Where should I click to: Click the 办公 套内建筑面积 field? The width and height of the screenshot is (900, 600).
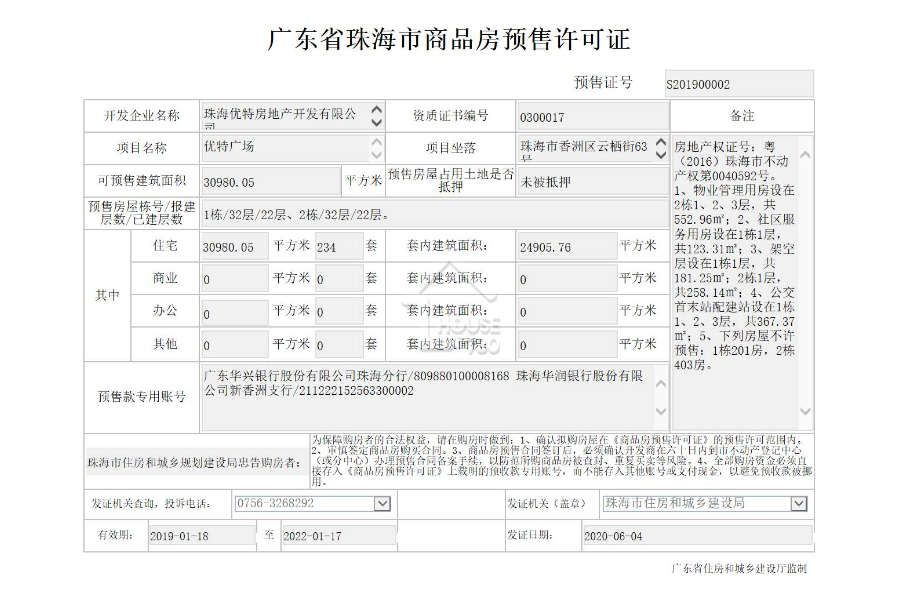(567, 312)
